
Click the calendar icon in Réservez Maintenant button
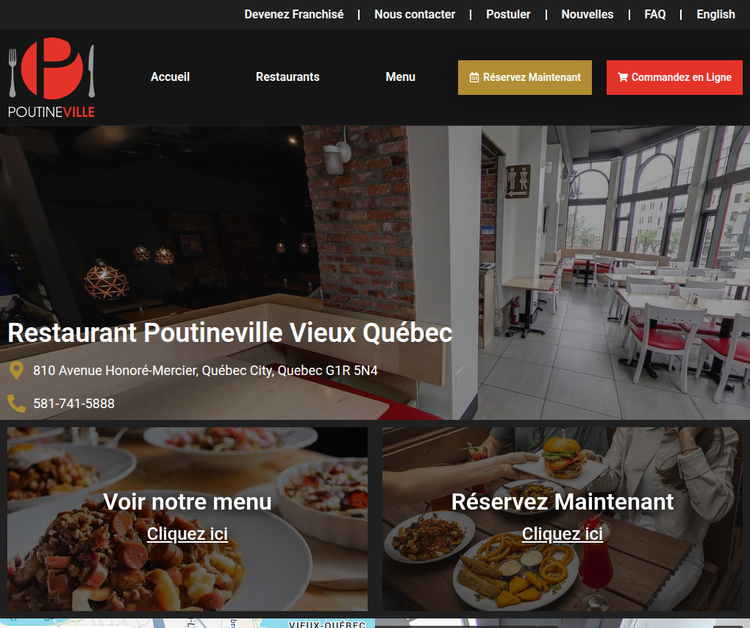coord(474,77)
